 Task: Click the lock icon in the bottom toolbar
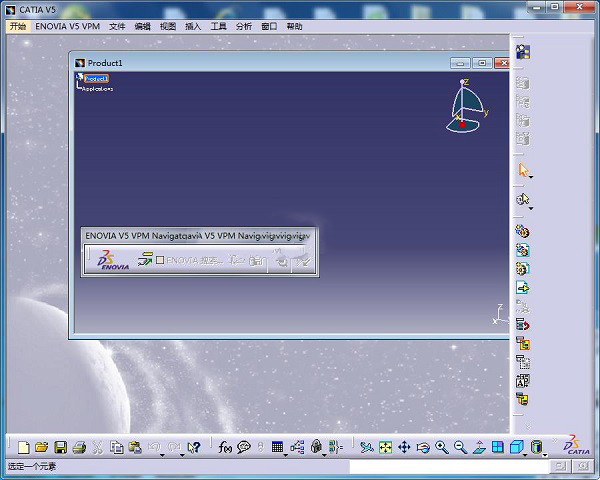[316, 446]
